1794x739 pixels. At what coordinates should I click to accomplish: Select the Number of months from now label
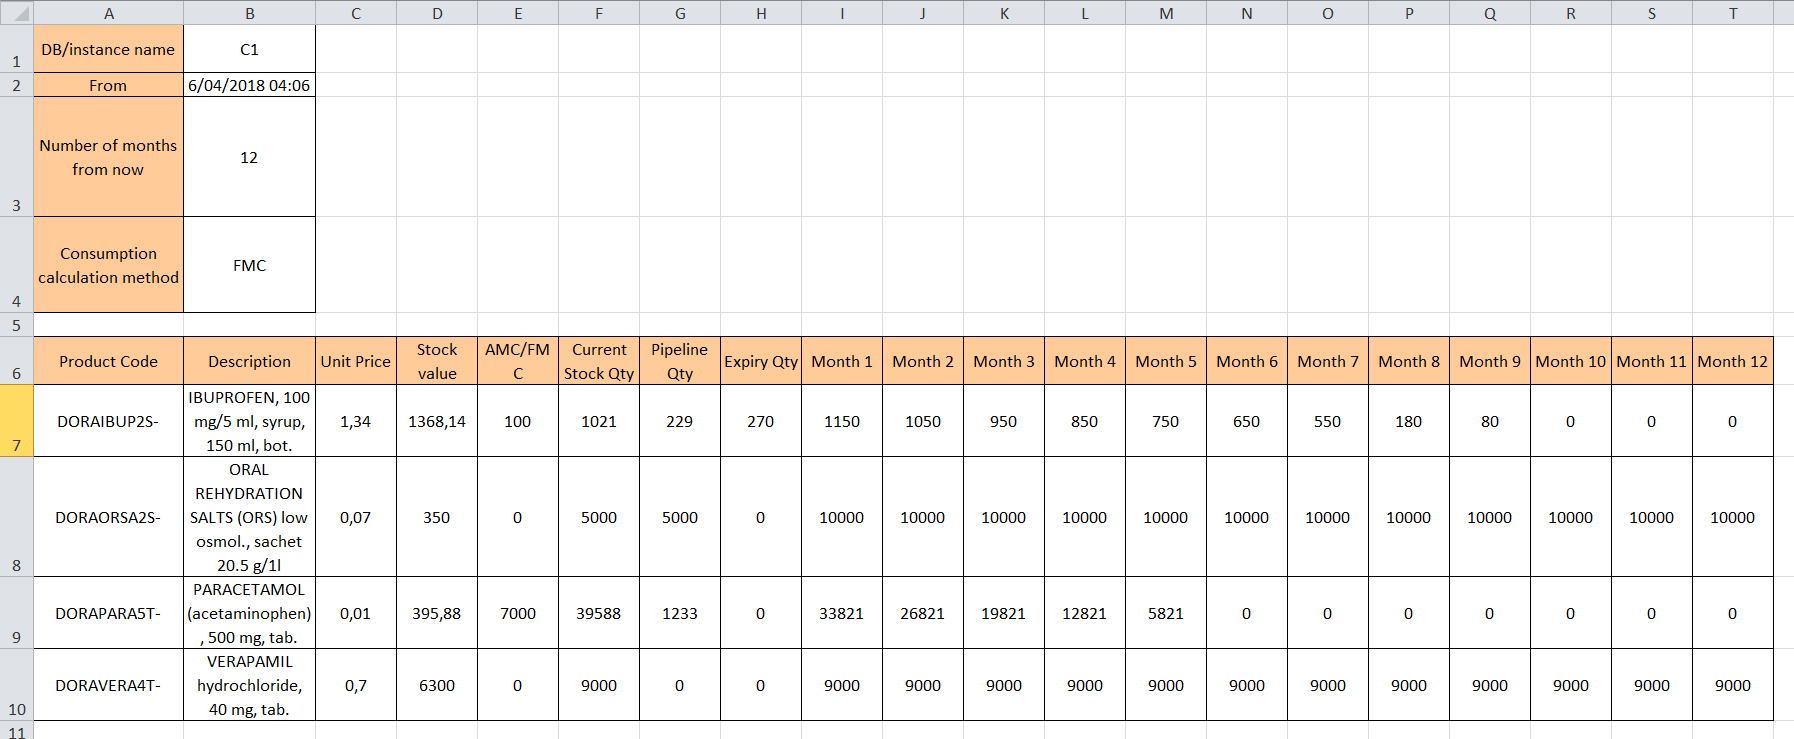[108, 157]
